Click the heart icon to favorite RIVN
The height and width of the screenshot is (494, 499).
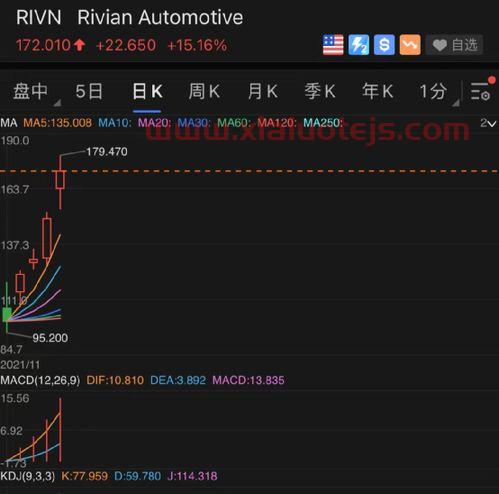pyautogui.click(x=439, y=45)
